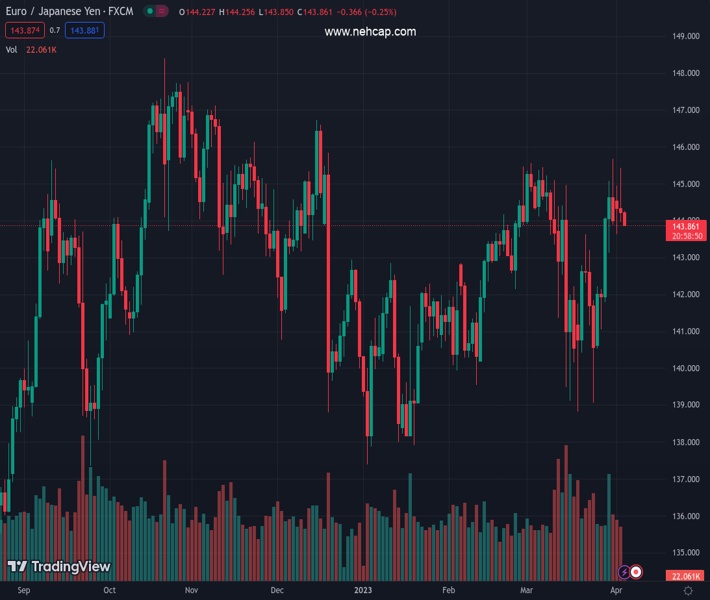Click the blue buy price 143.881

(85, 30)
